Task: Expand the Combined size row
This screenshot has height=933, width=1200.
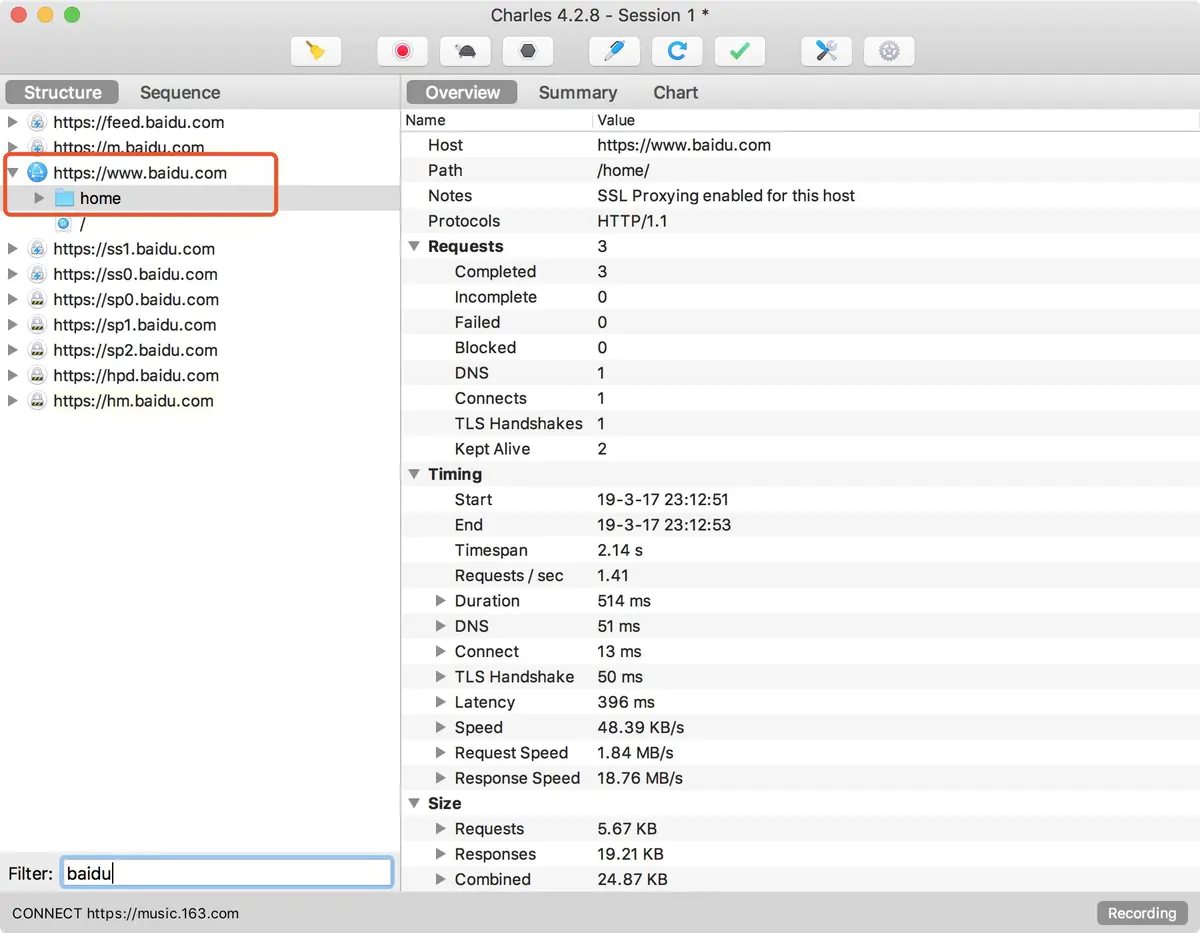Action: [x=440, y=879]
